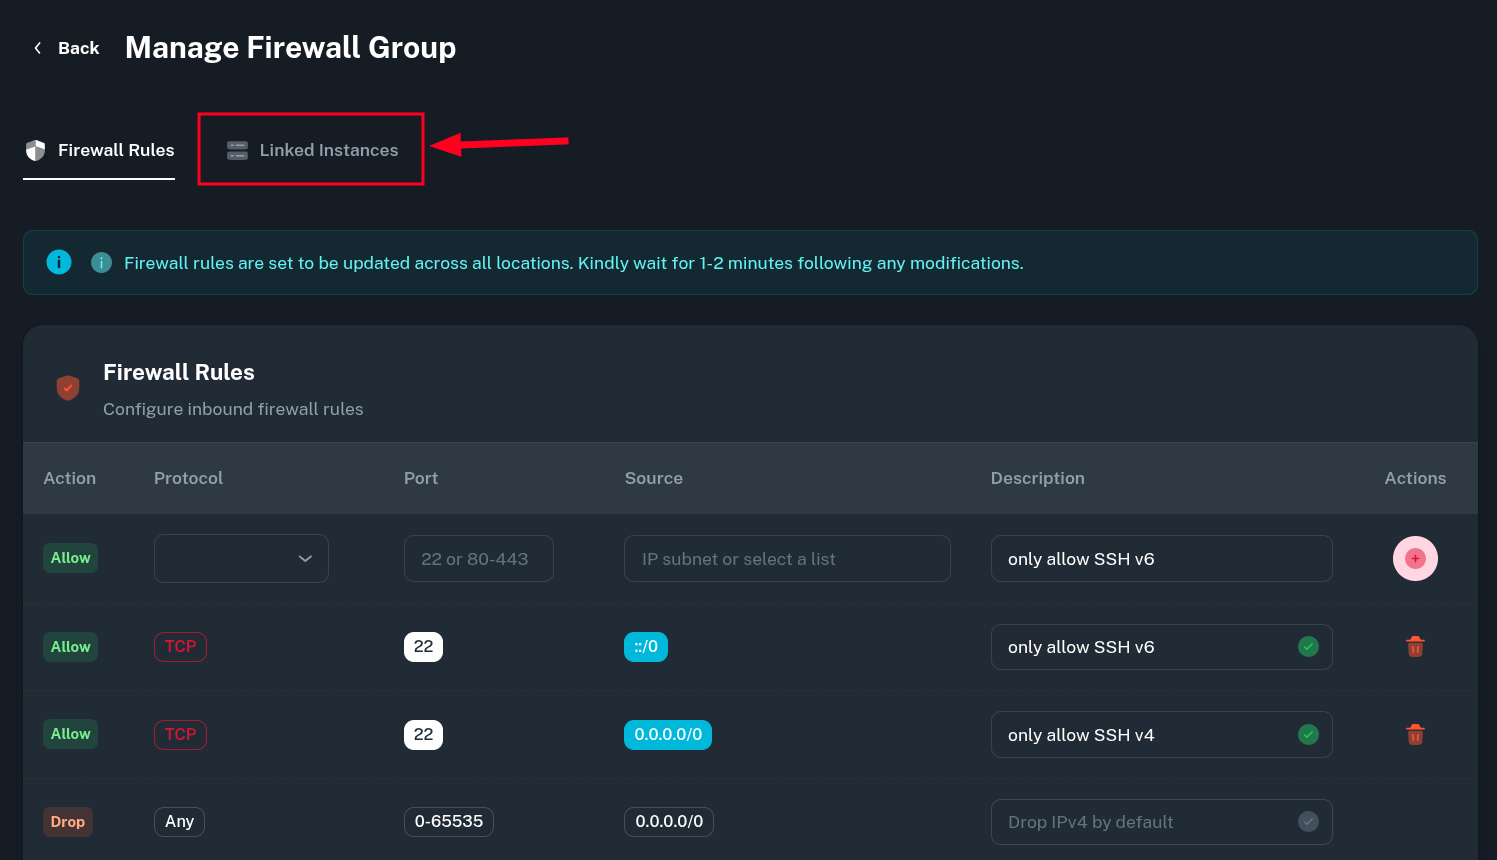Open the Protocol dropdown in new rule row
The height and width of the screenshot is (860, 1497).
[241, 558]
